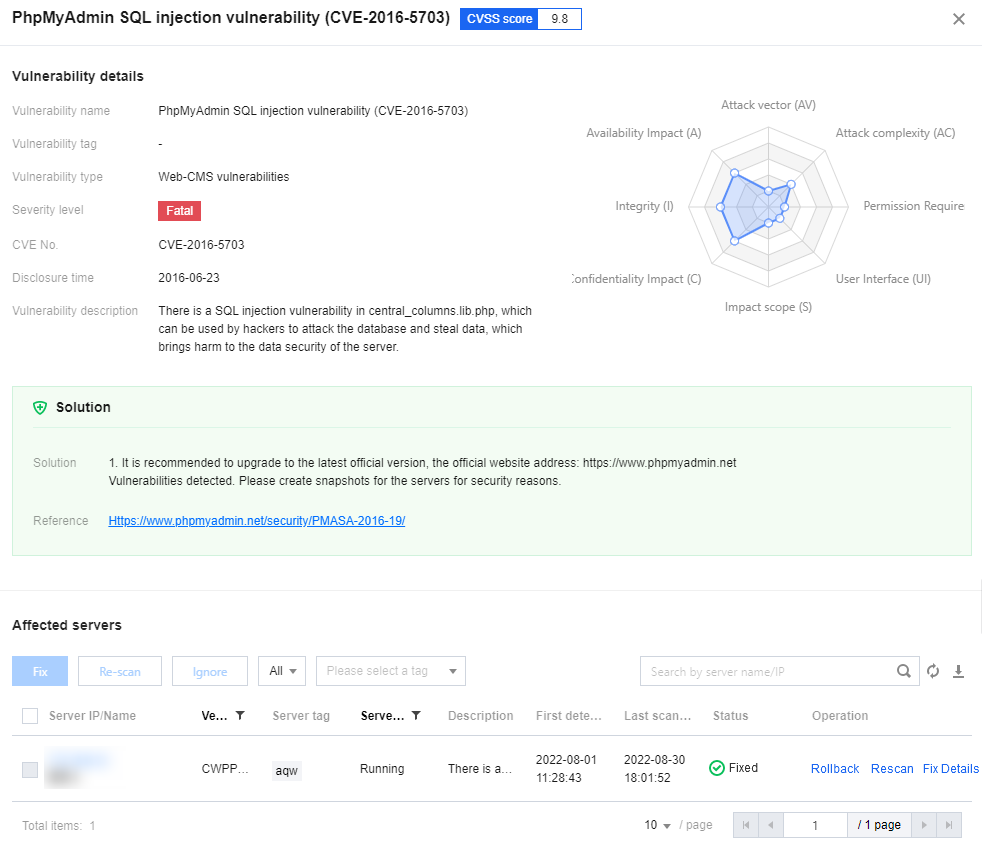Open the All status dropdown
Image resolution: width=982 pixels, height=853 pixels.
point(281,671)
